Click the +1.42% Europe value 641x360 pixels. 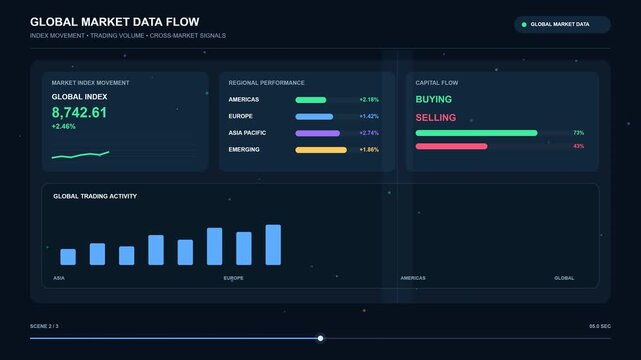pyautogui.click(x=369, y=116)
